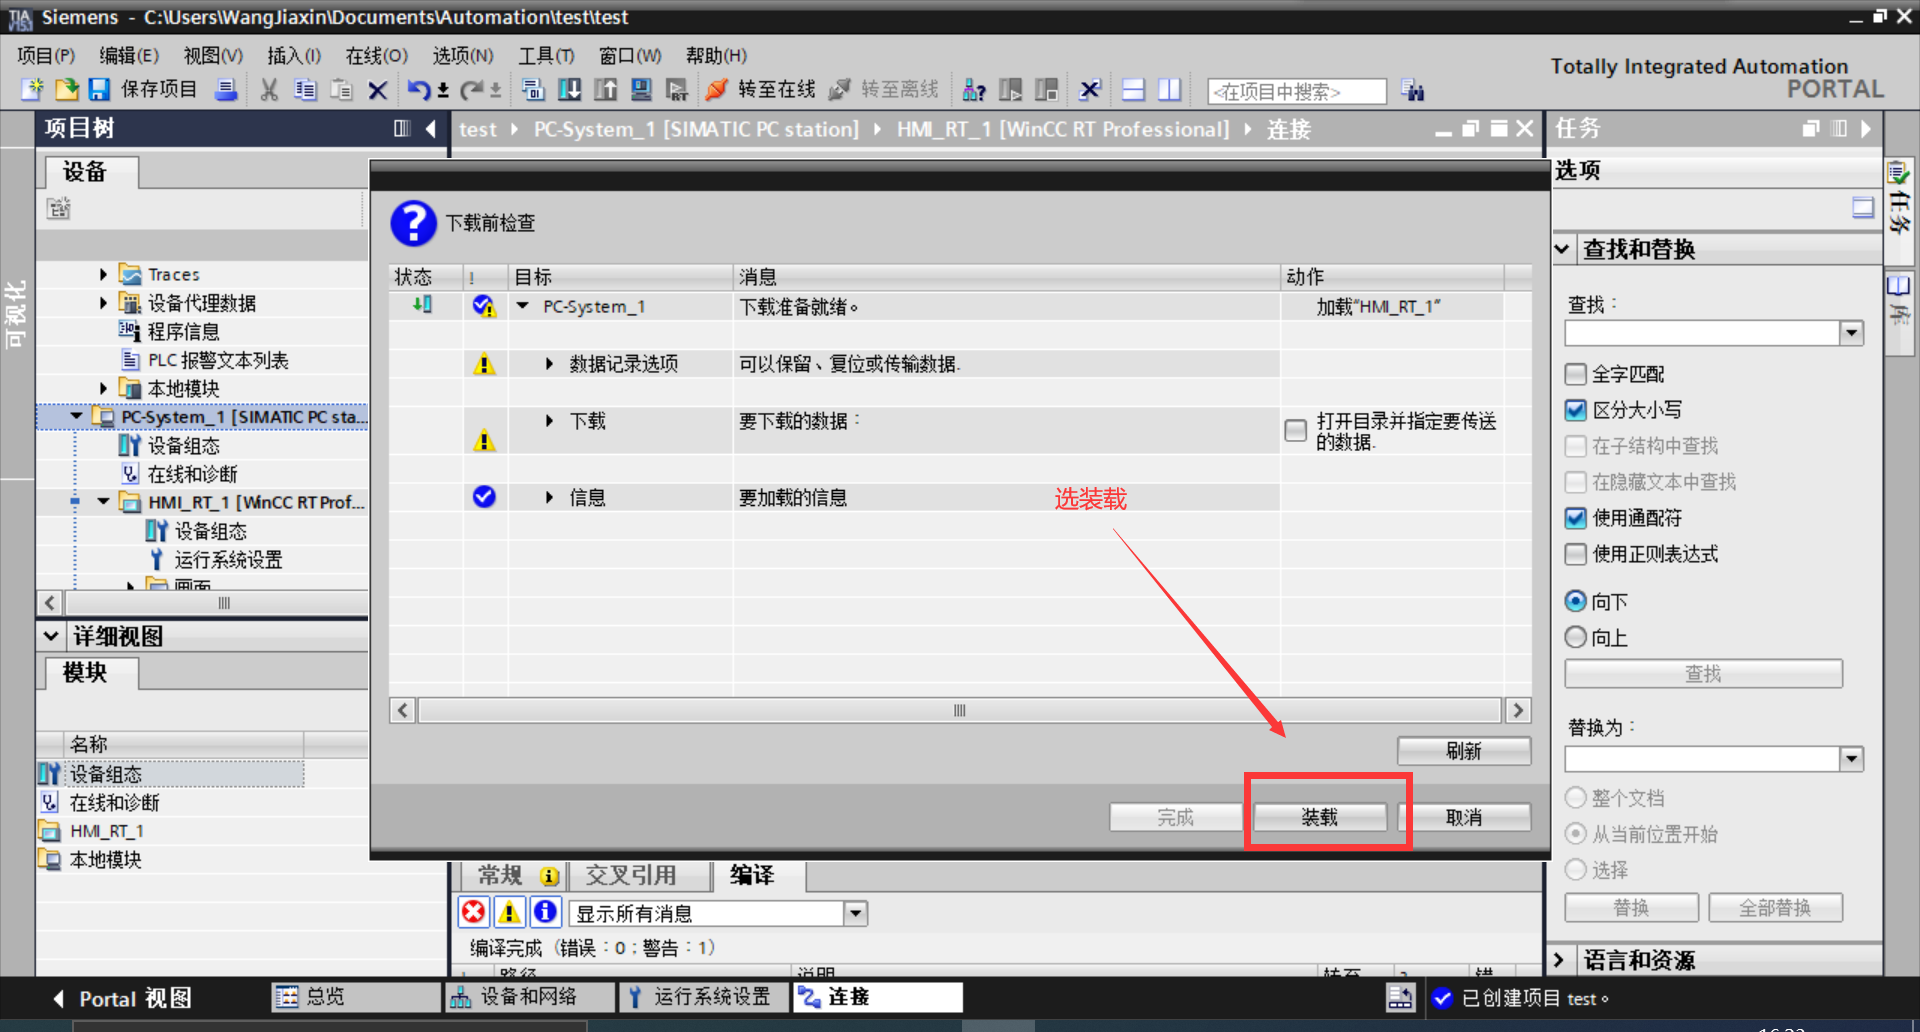The width and height of the screenshot is (1920, 1032).
Task: Click the Download to device icon
Action: pos(569,90)
